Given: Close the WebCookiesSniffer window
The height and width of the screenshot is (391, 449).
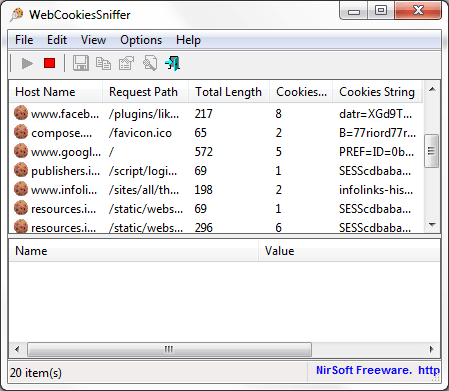Looking at the screenshot, I should [418, 11].
